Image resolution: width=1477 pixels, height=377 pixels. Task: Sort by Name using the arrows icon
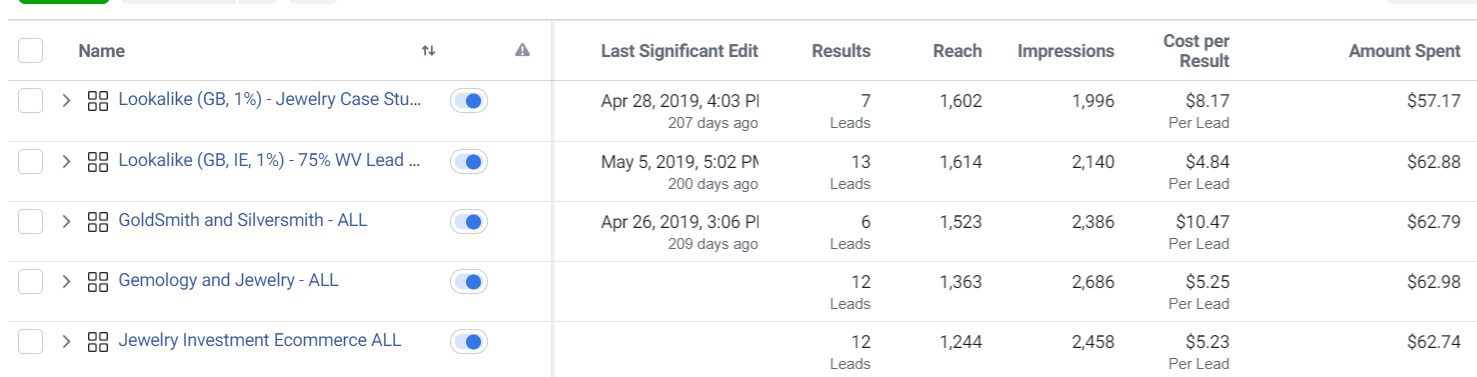(428, 51)
